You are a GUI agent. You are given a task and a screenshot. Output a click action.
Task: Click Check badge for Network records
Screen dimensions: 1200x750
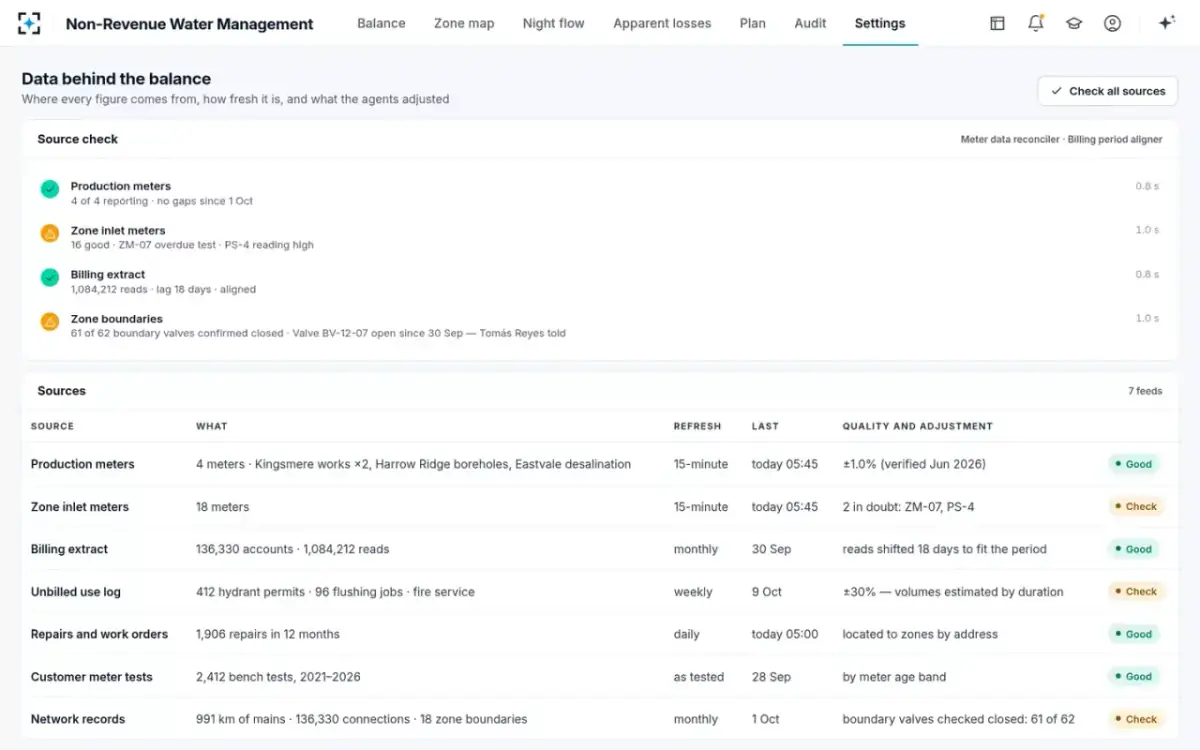point(1134,719)
